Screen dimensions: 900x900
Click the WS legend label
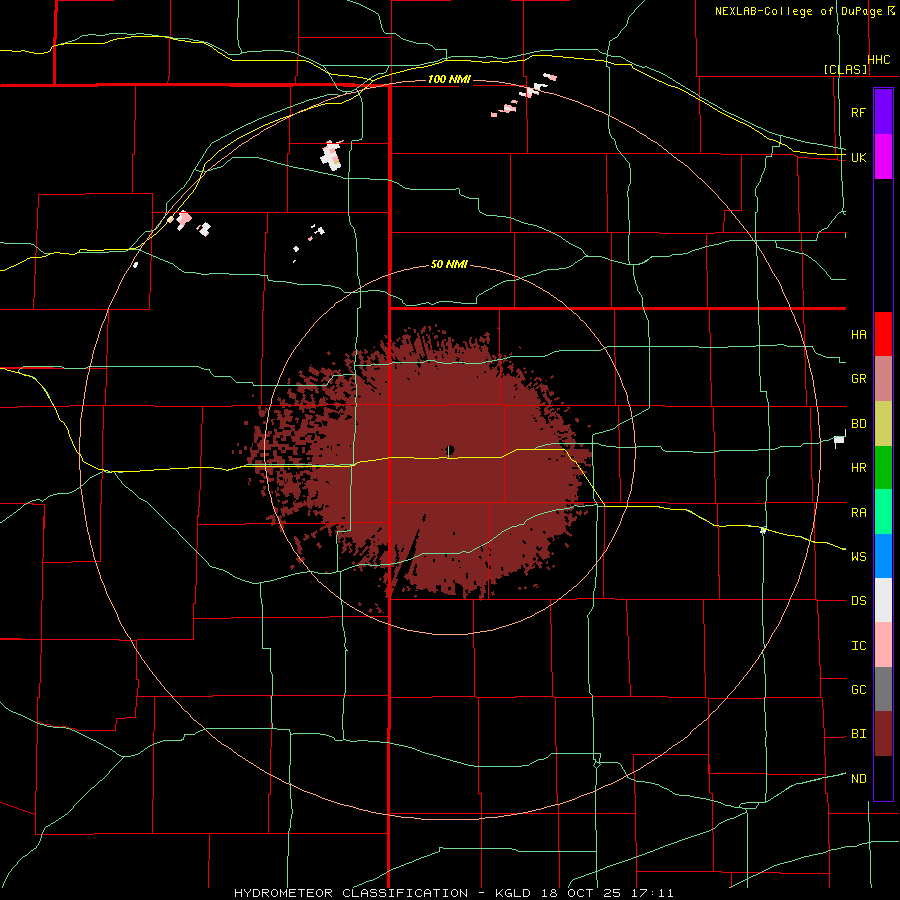pos(858,556)
